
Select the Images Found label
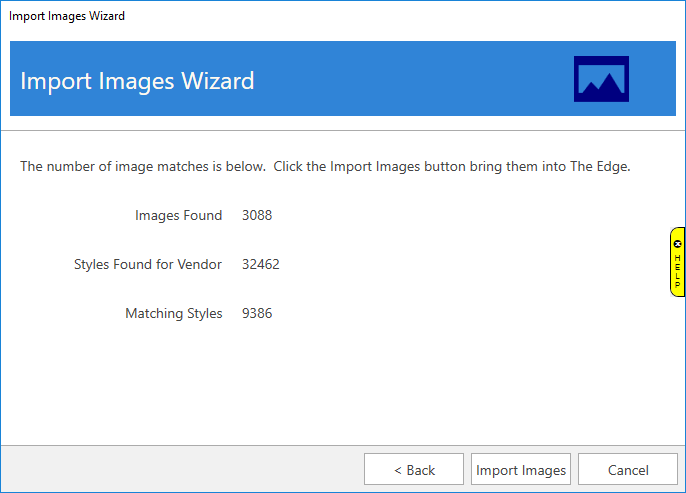[178, 215]
